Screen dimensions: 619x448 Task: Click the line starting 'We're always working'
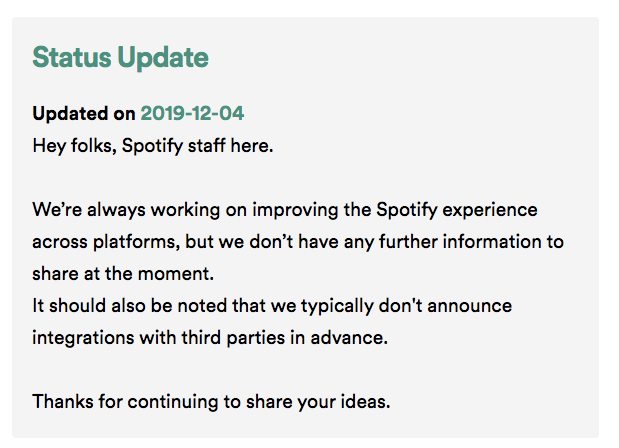285,210
